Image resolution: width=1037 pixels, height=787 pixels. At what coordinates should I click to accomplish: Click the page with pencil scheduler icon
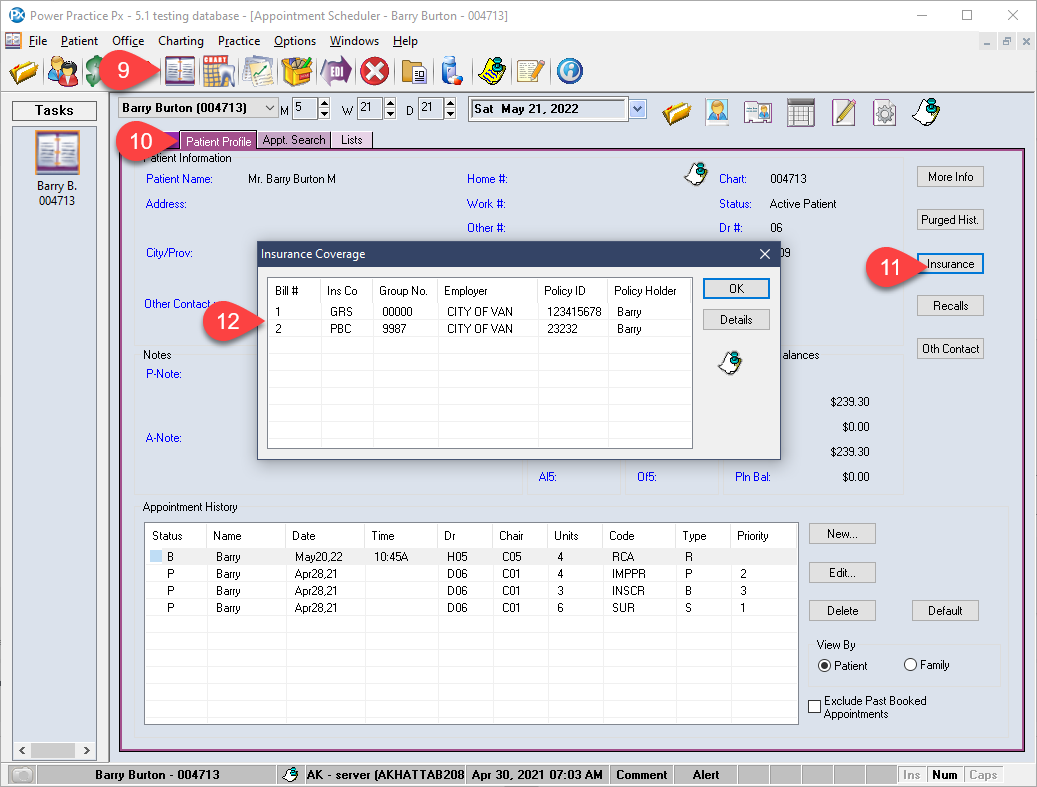844,112
